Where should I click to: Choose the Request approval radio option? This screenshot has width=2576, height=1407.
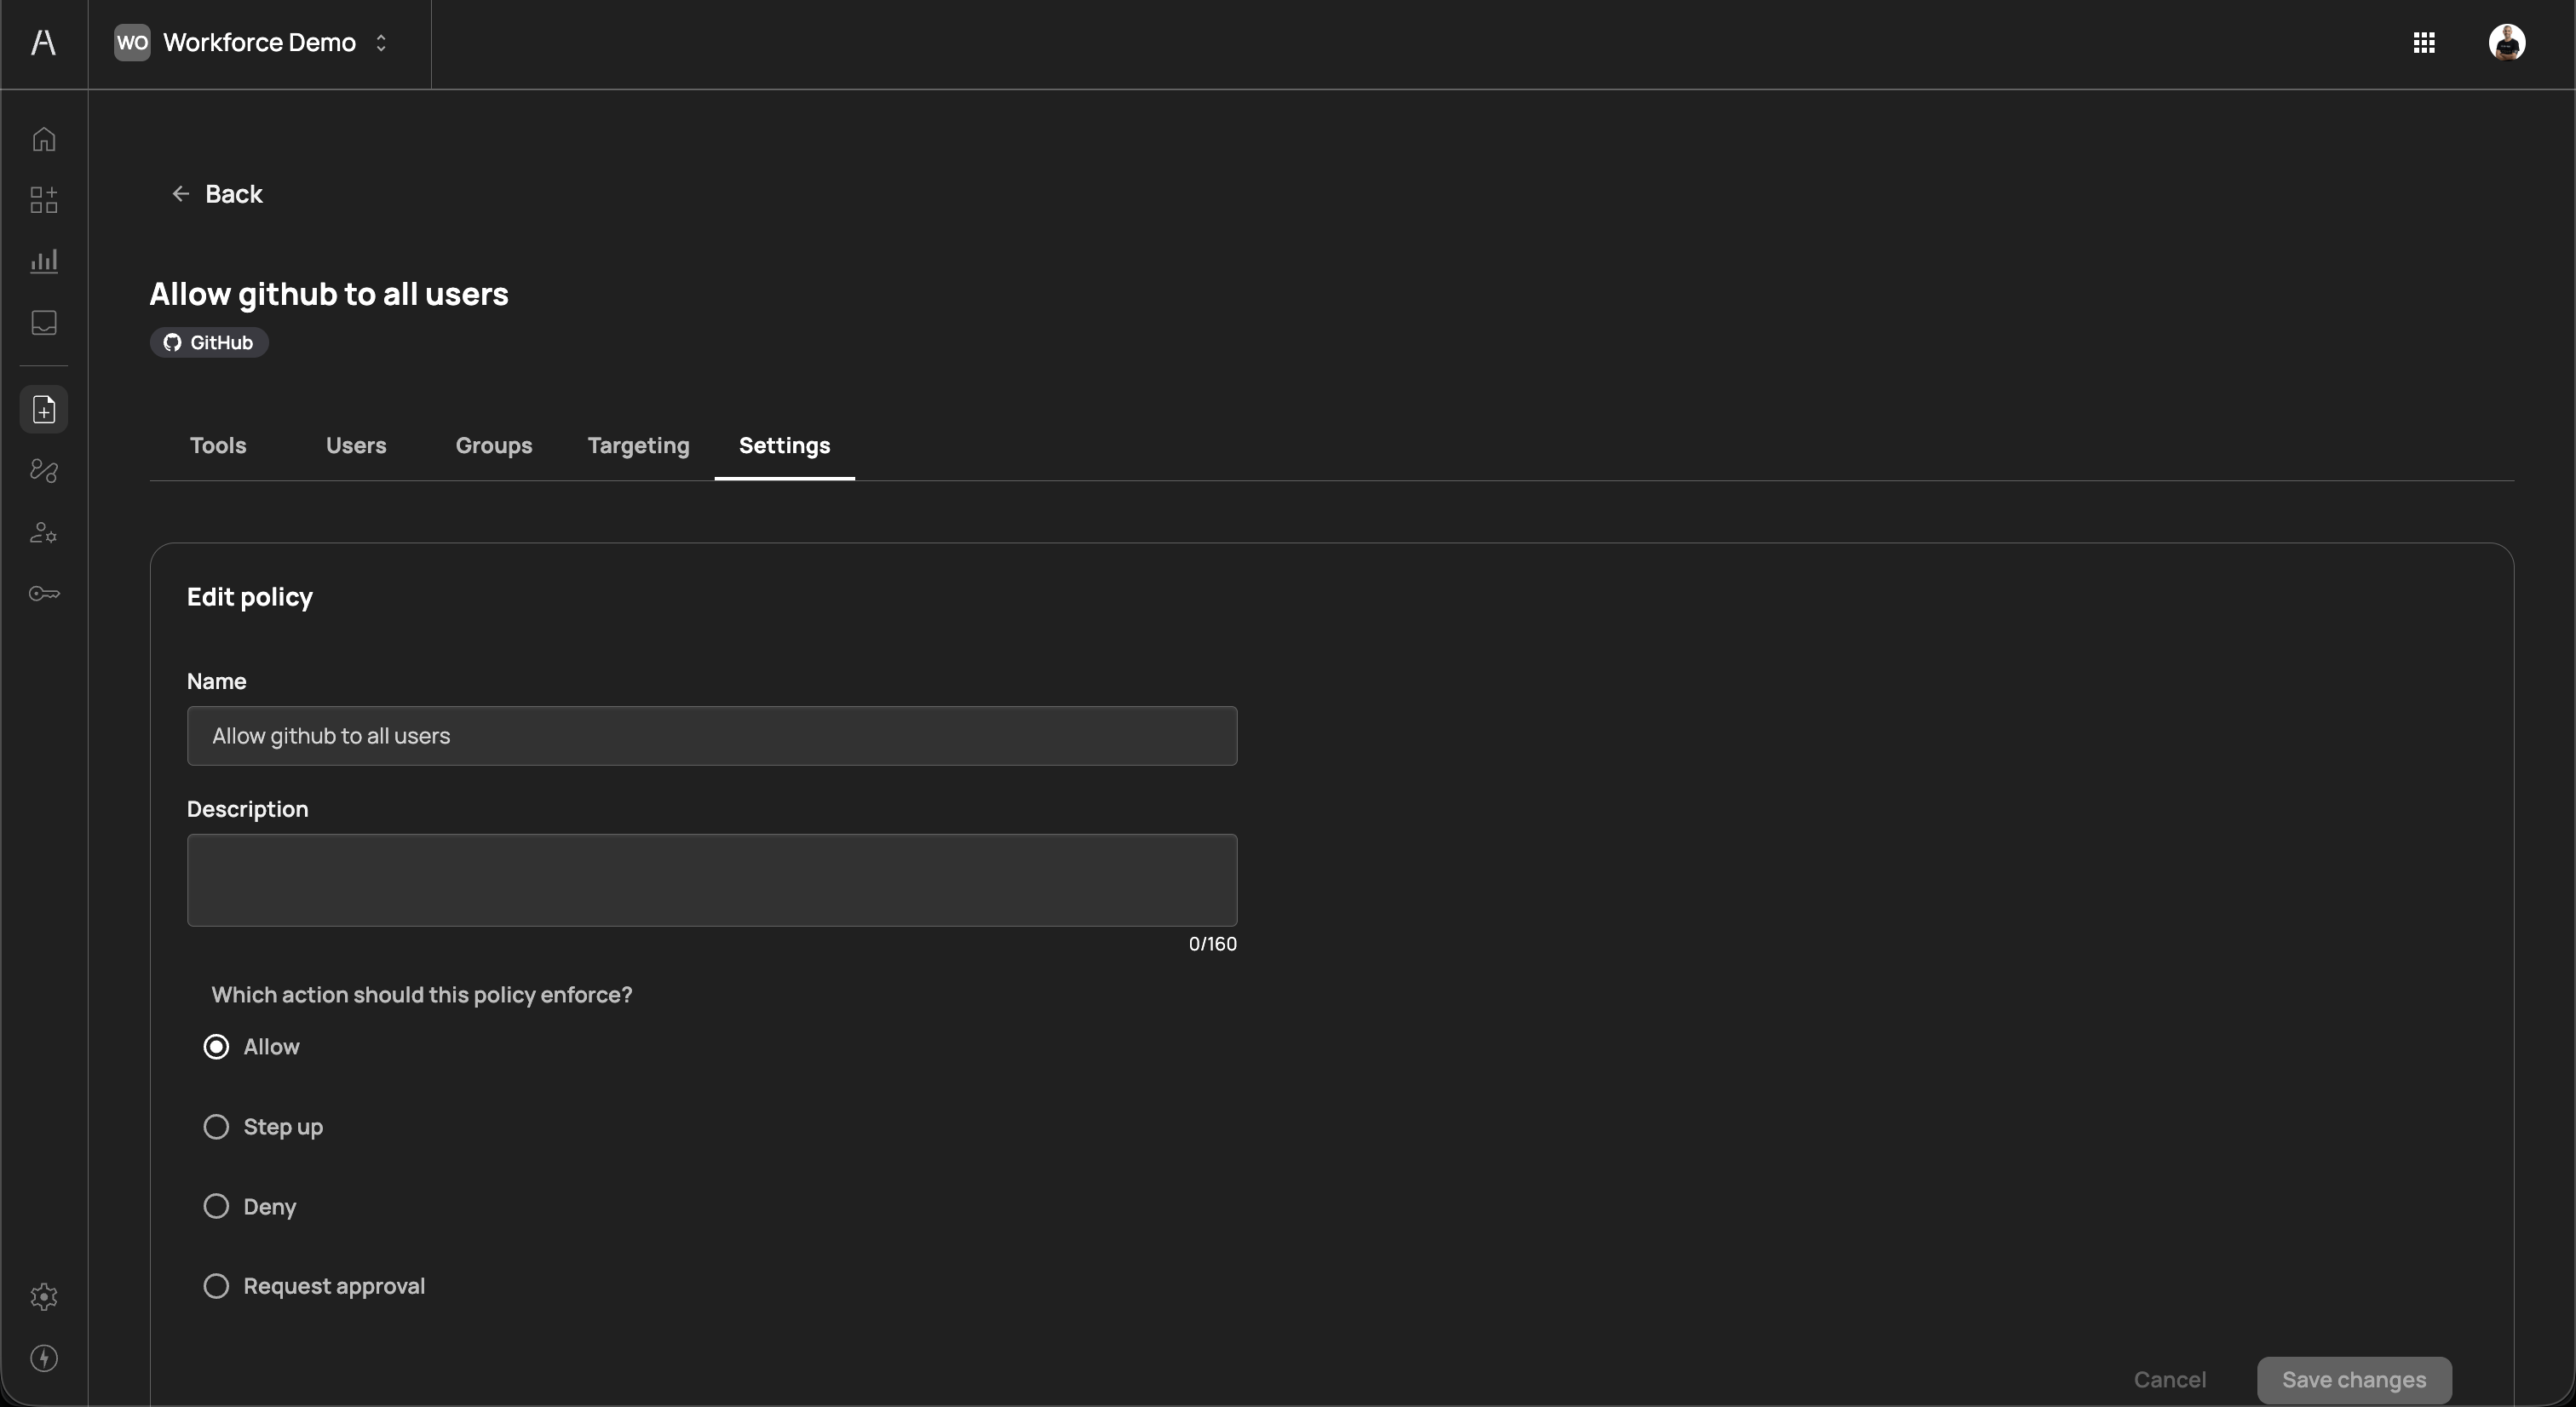[216, 1286]
